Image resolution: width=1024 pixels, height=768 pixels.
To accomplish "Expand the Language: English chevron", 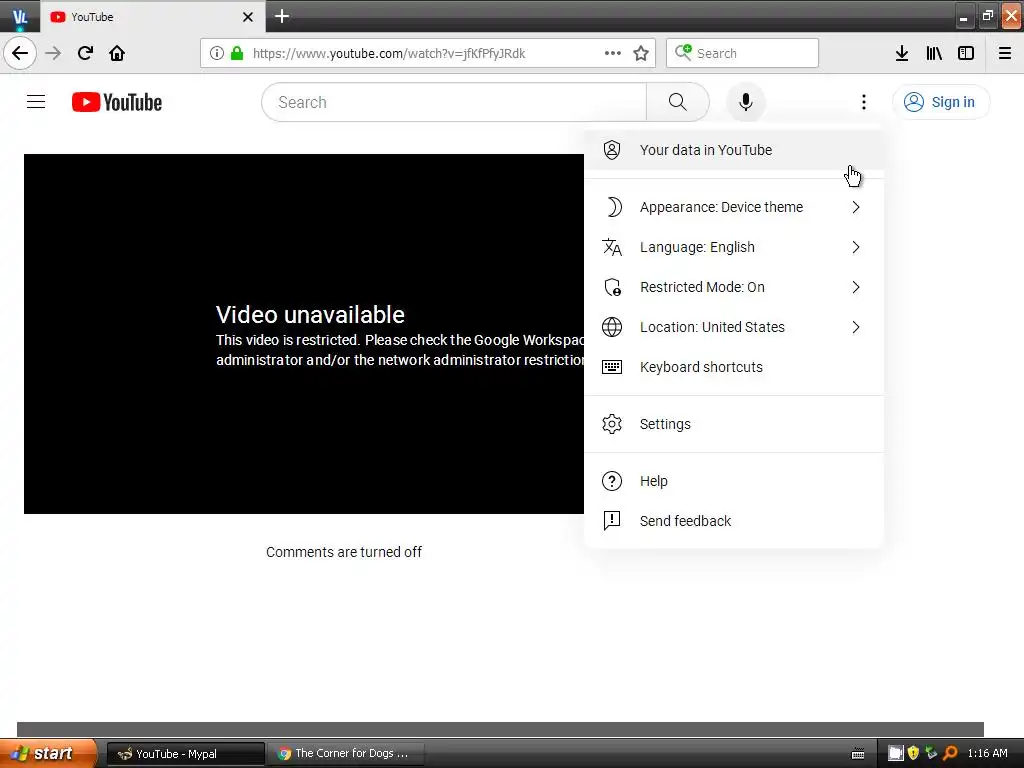I will tap(856, 247).
